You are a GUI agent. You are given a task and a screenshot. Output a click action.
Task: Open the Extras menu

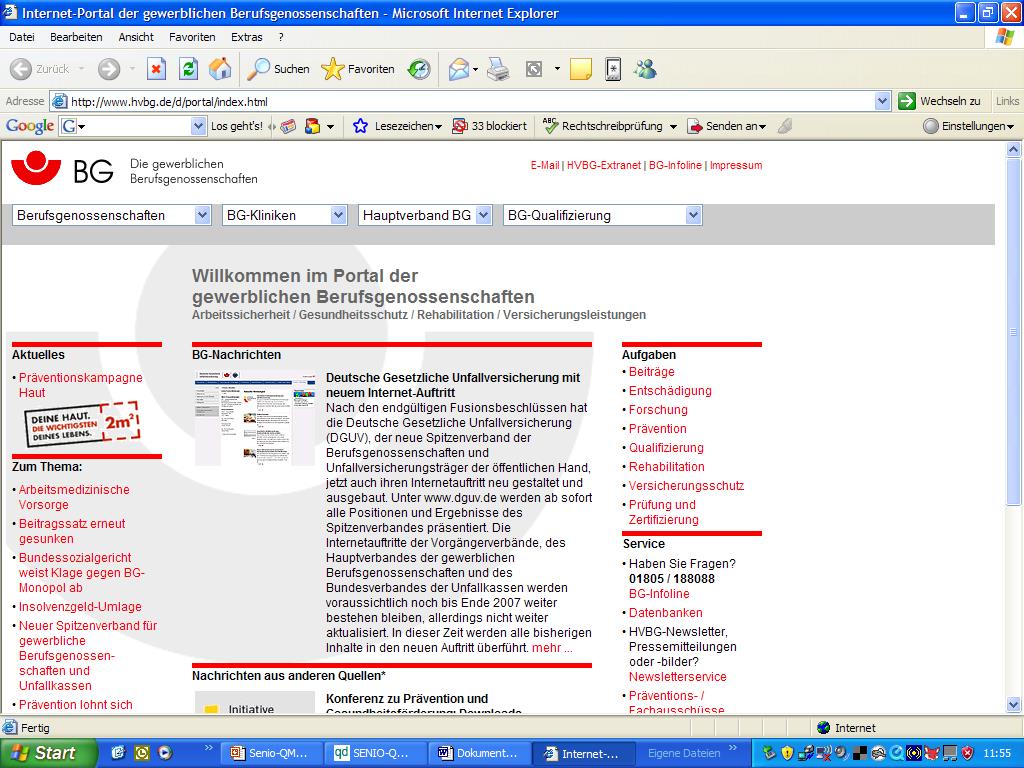(x=246, y=37)
